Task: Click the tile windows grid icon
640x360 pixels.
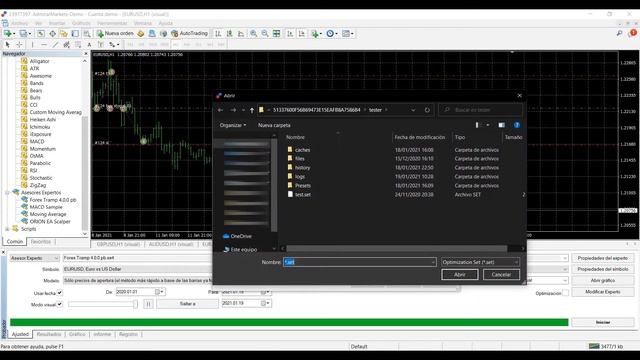Action: click(x=276, y=33)
